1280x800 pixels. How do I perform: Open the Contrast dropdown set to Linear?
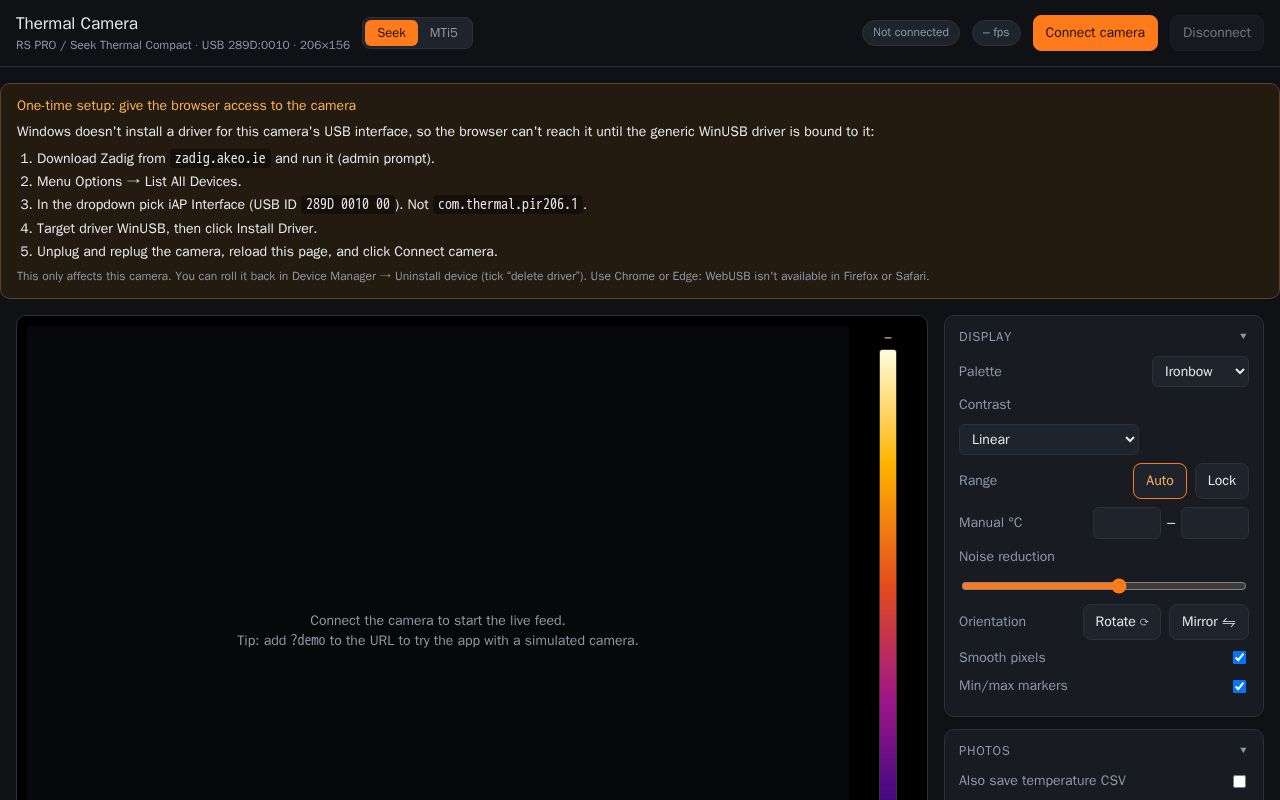click(1049, 439)
